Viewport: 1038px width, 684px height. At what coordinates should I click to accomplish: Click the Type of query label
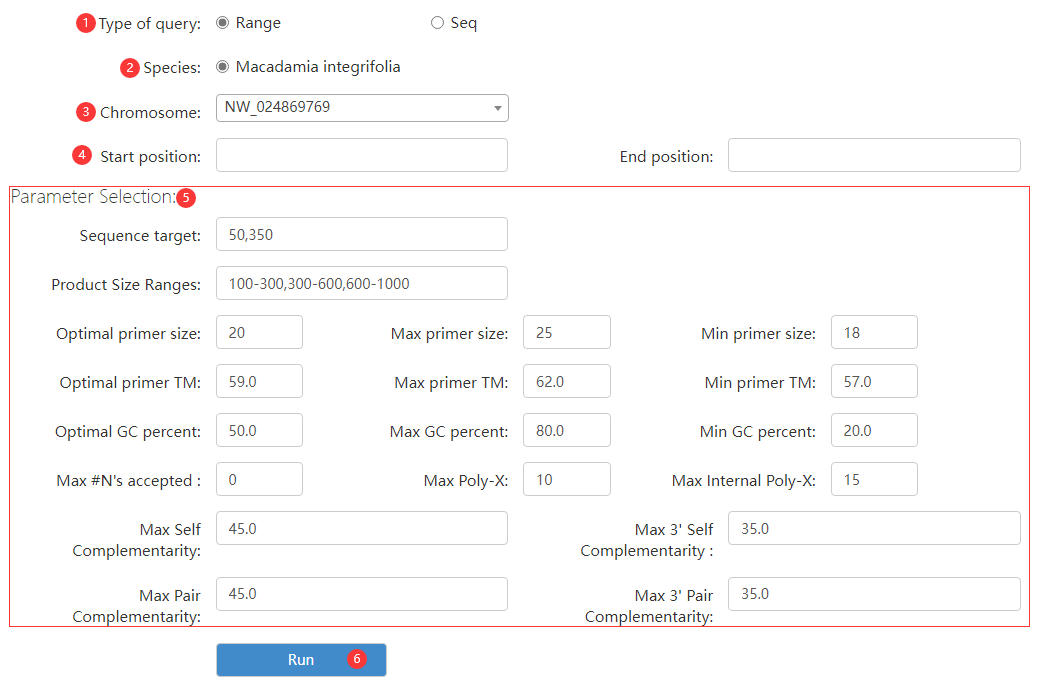150,24
